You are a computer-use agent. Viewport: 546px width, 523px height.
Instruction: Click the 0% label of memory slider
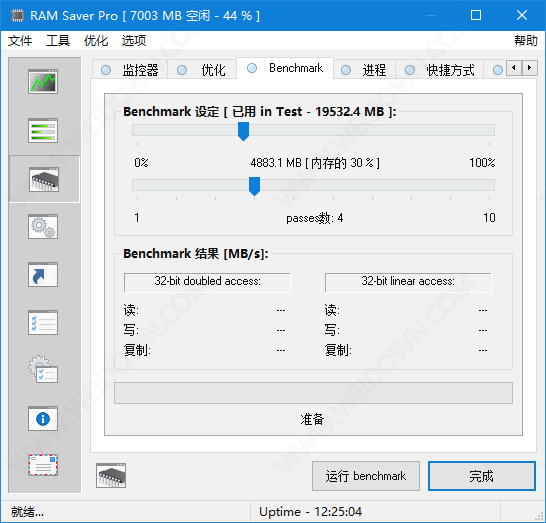(141, 163)
